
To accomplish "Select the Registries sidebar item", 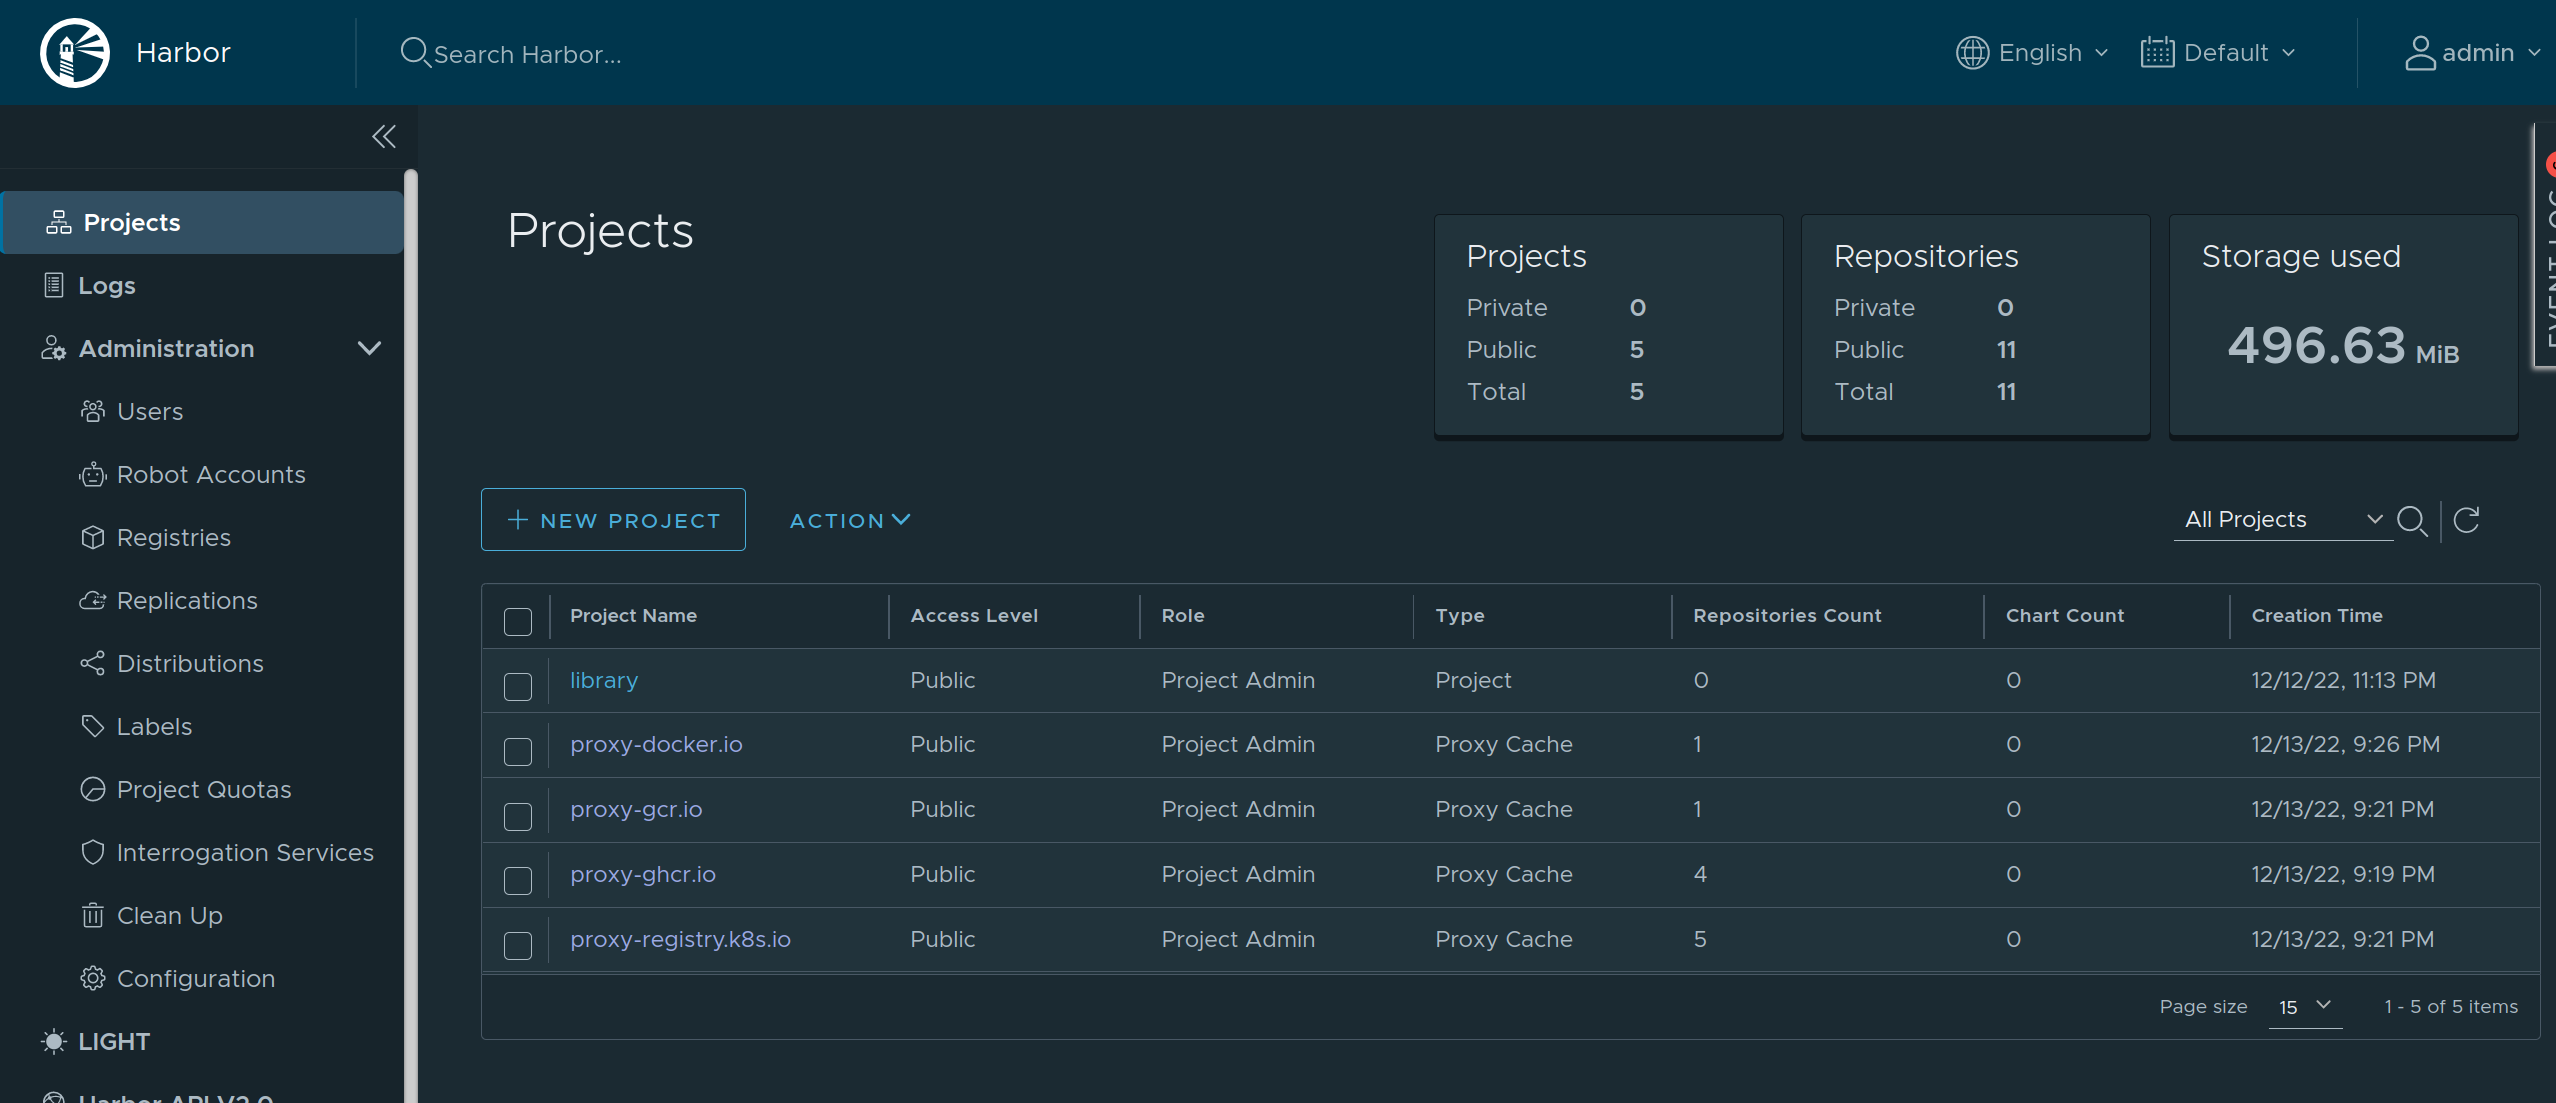I will coord(175,537).
